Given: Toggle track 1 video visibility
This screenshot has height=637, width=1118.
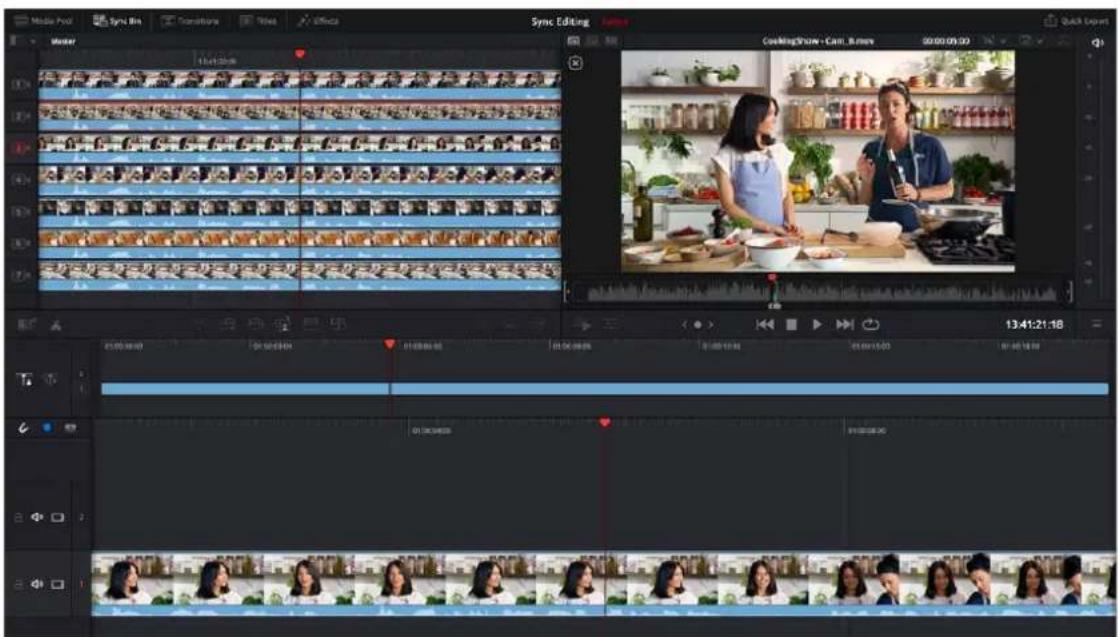Looking at the screenshot, I should (x=58, y=584).
